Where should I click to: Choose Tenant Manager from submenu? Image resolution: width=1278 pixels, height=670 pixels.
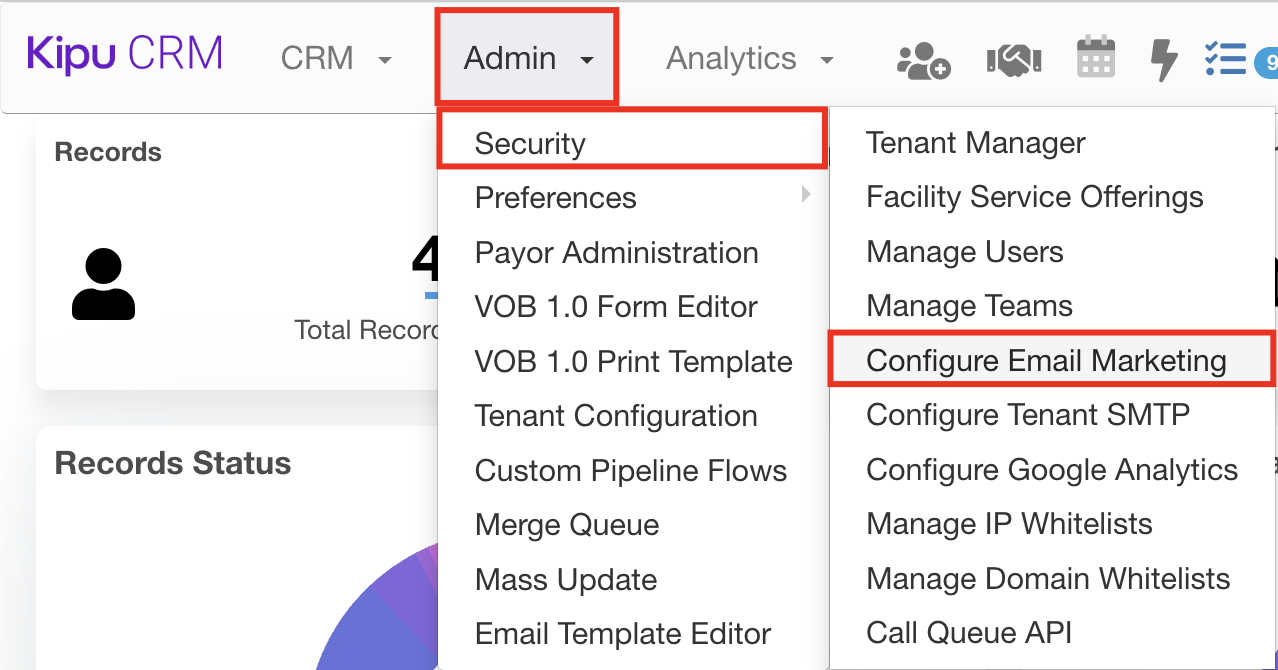pyautogui.click(x=975, y=143)
